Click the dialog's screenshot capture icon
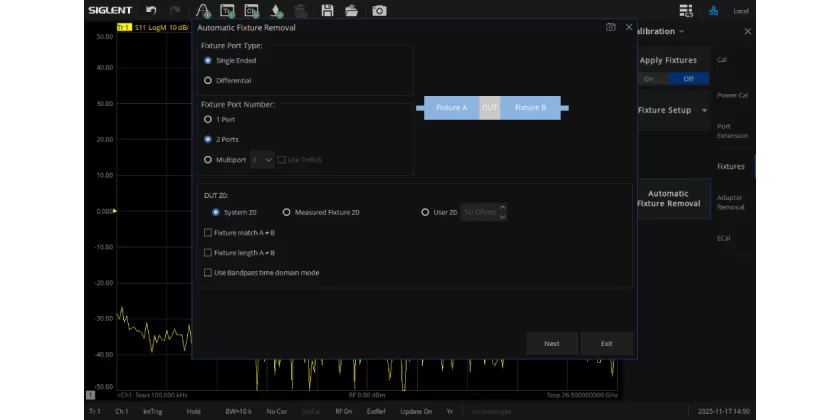 pyautogui.click(x=610, y=28)
